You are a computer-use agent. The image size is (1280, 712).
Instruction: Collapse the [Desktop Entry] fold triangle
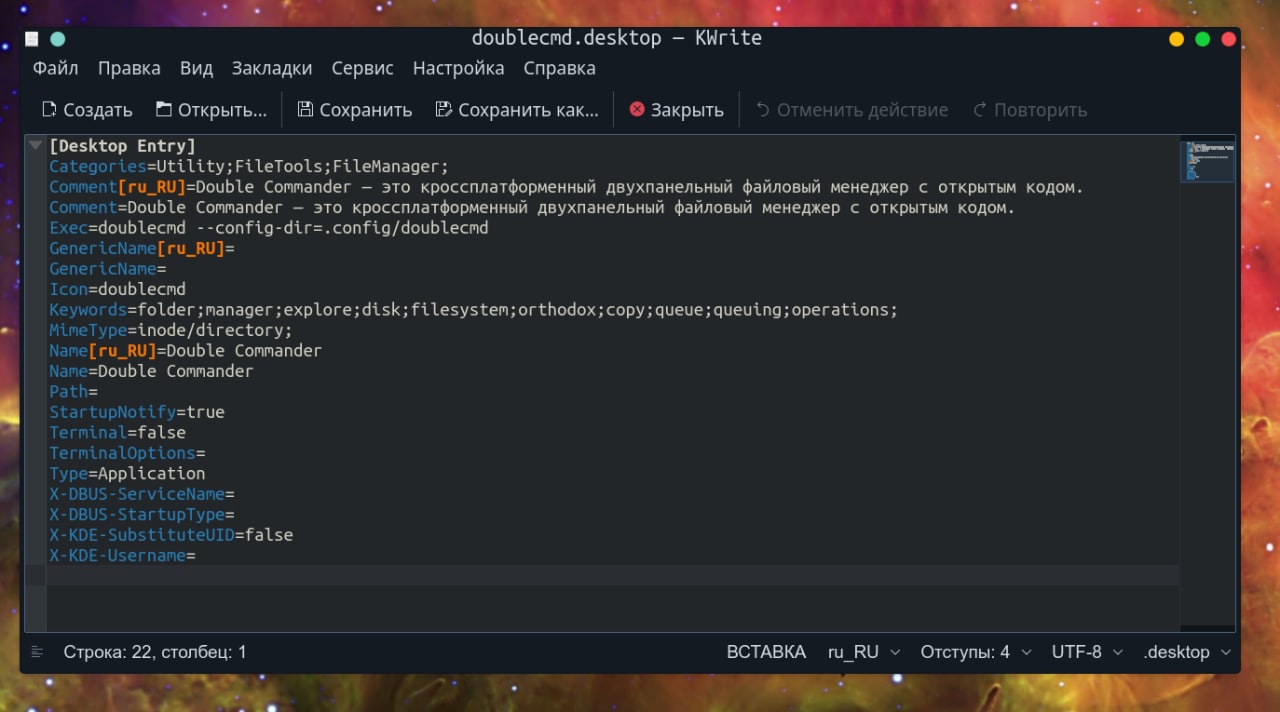point(36,146)
